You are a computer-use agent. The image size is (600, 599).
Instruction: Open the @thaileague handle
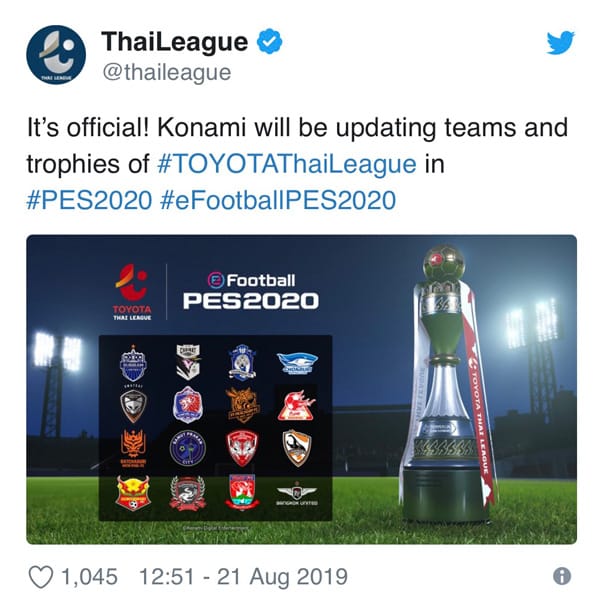[167, 72]
